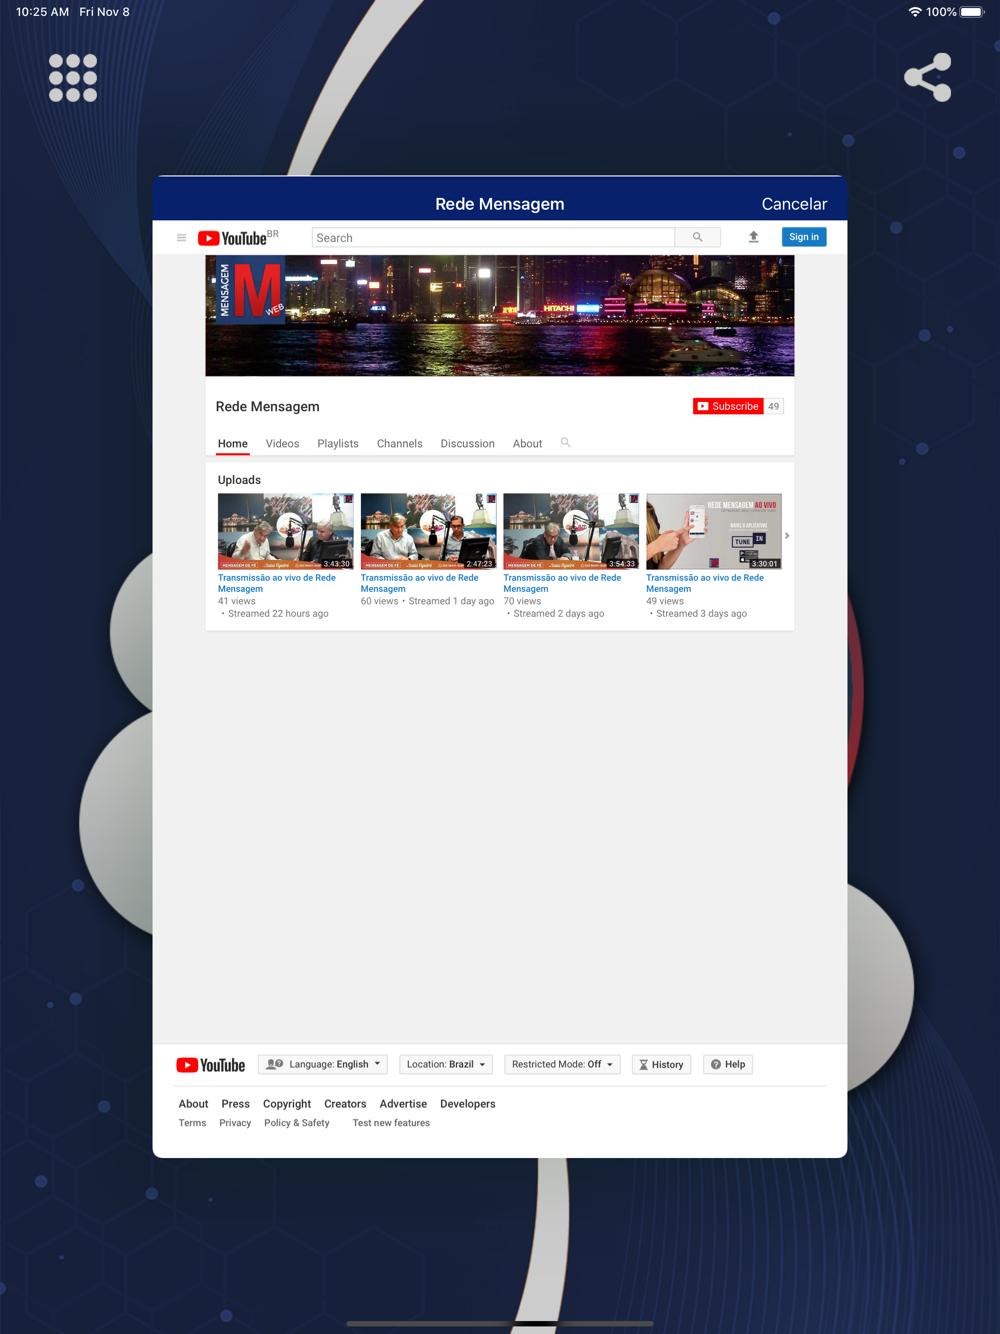This screenshot has width=1000, height=1334.
Task: Open the Press link
Action: [236, 1104]
